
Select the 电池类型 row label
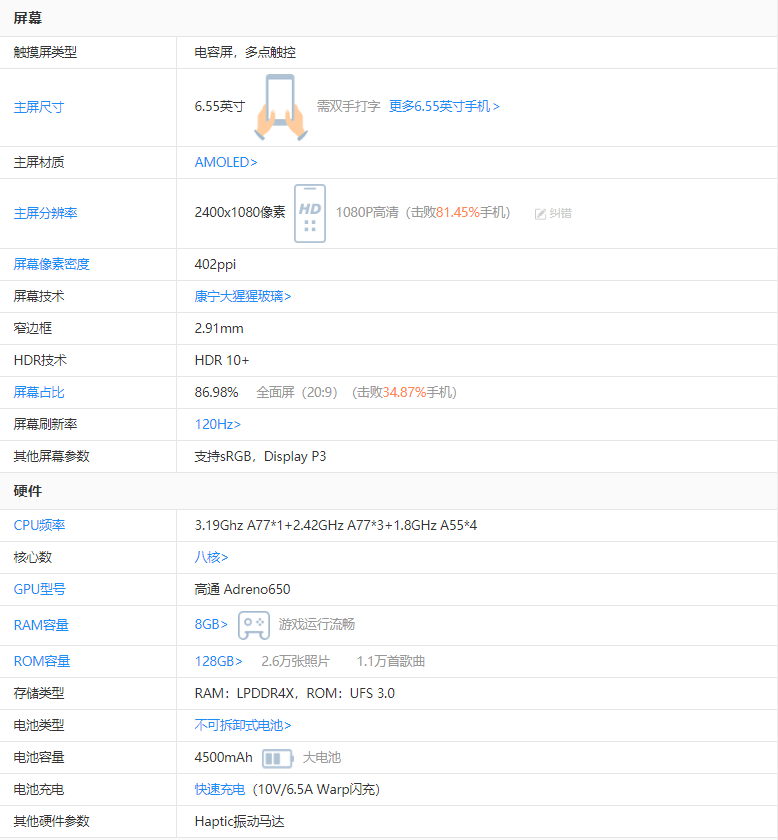tap(39, 725)
